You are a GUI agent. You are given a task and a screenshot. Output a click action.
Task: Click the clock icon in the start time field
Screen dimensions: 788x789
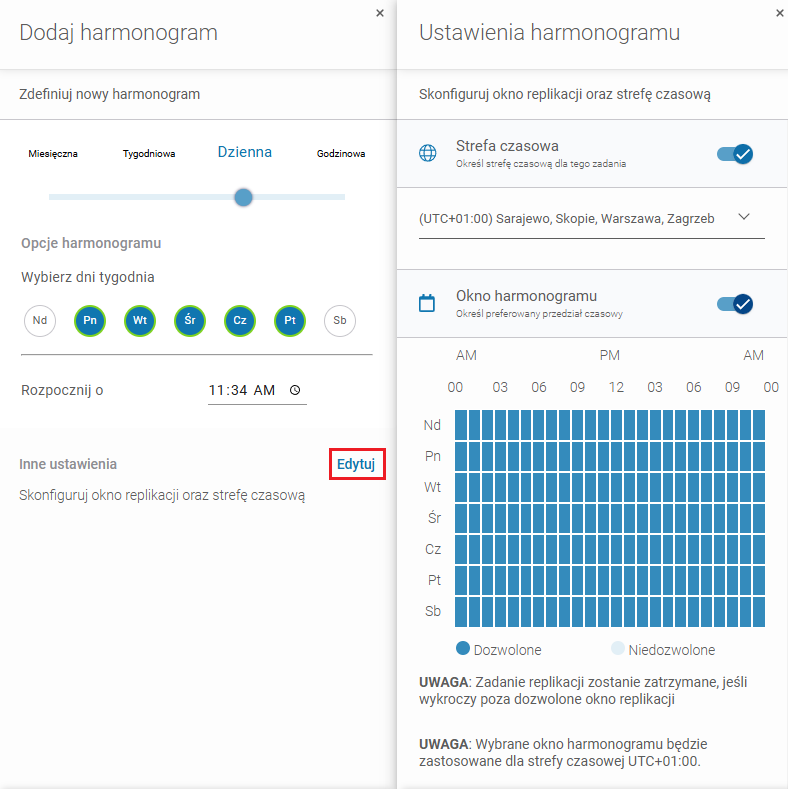point(294,390)
